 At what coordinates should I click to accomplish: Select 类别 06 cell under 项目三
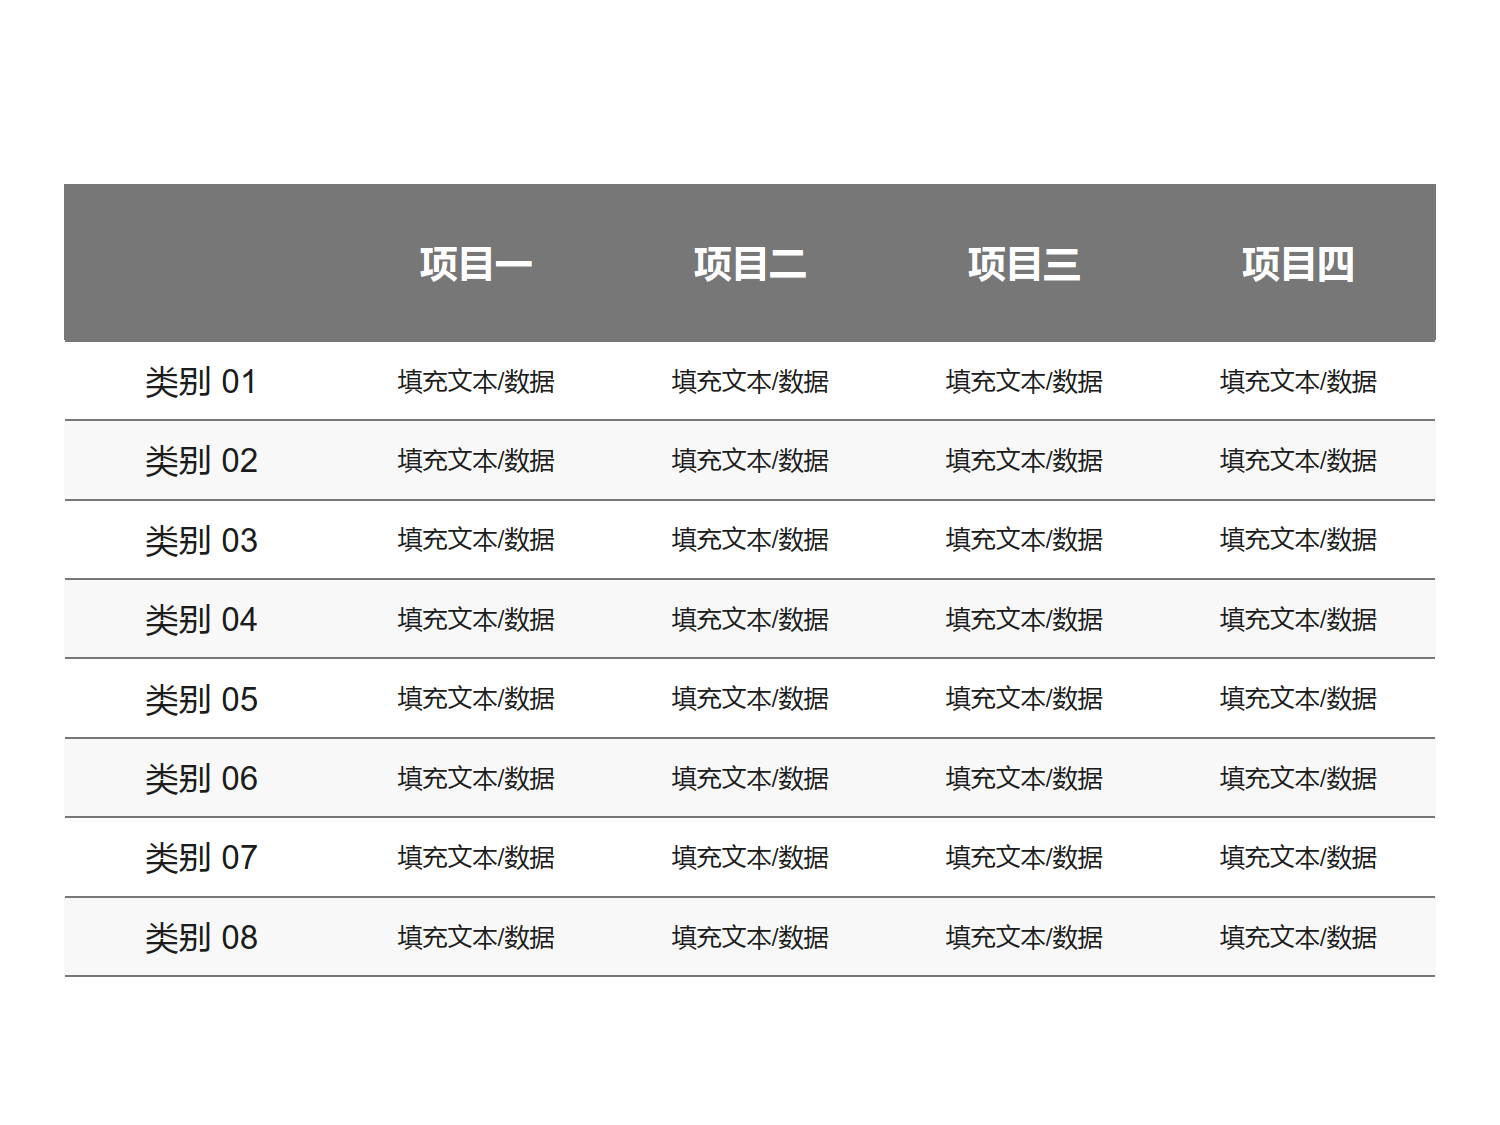pyautogui.click(x=1024, y=778)
